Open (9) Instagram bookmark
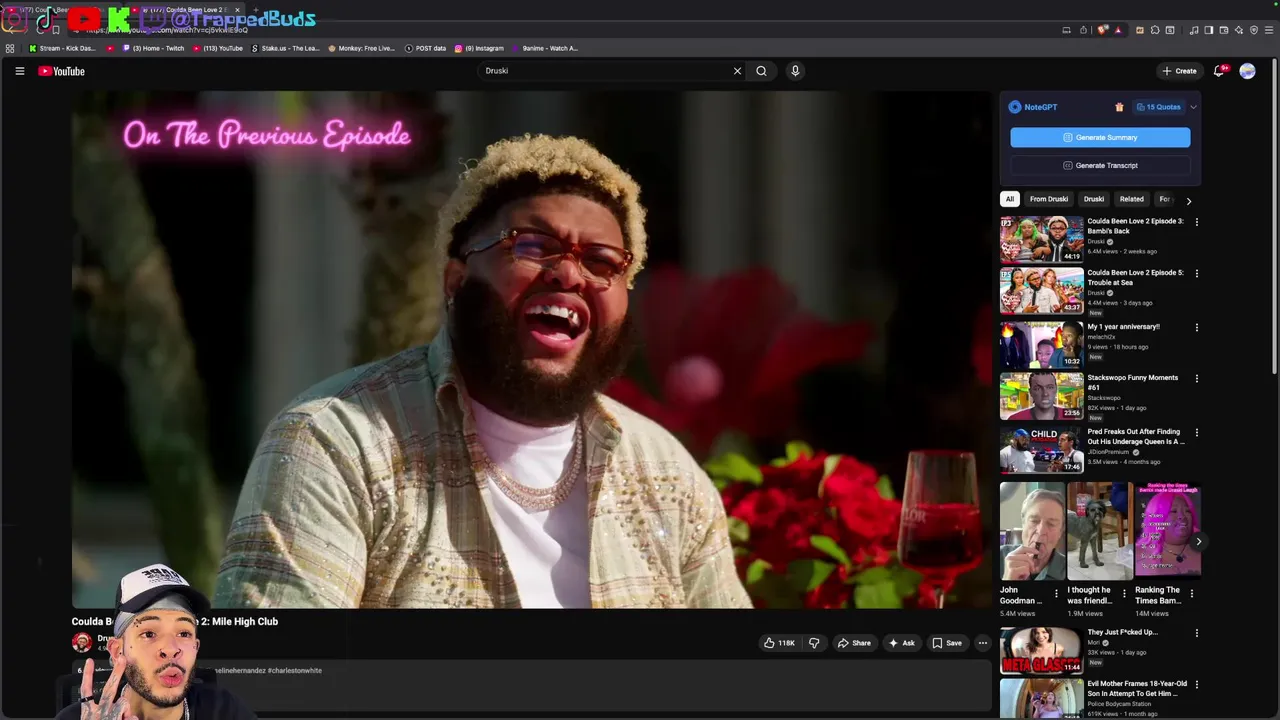The width and height of the screenshot is (1280, 720). point(479,48)
